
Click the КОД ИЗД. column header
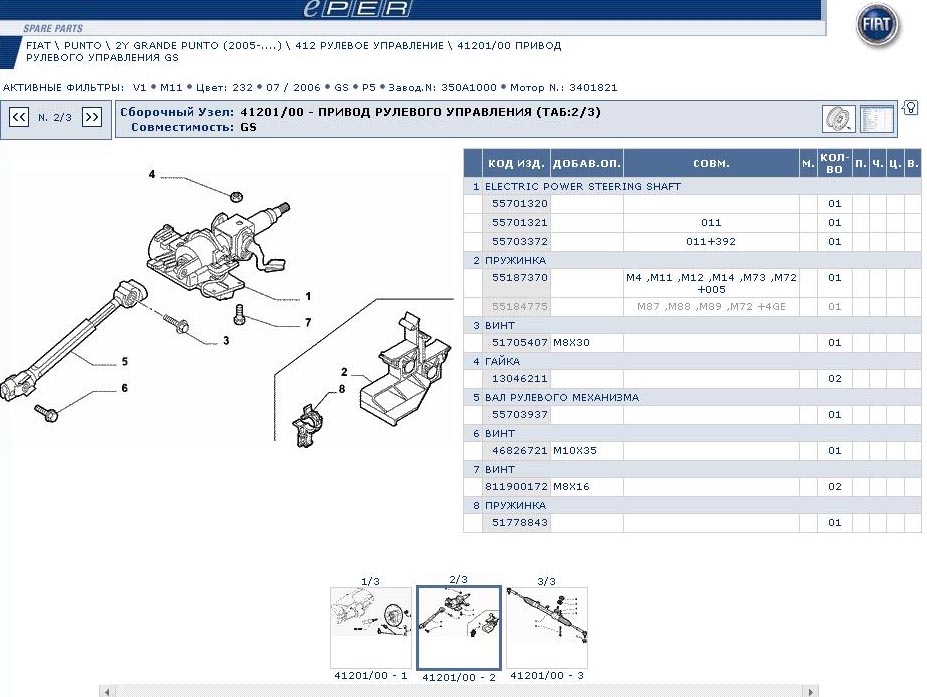(516, 163)
